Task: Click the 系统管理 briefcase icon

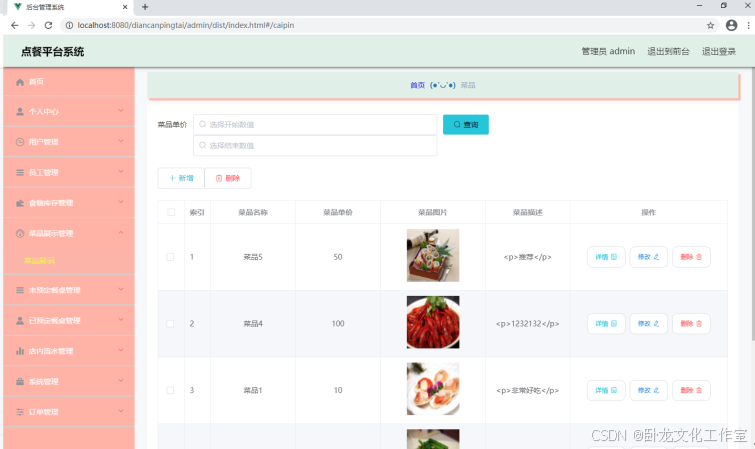Action: tap(20, 382)
